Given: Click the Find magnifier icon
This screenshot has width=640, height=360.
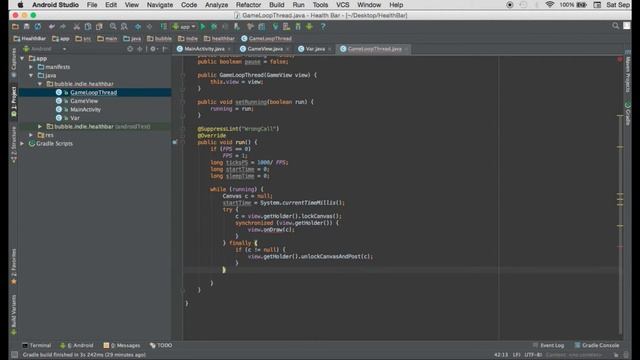Looking at the screenshot, I should 113,27.
